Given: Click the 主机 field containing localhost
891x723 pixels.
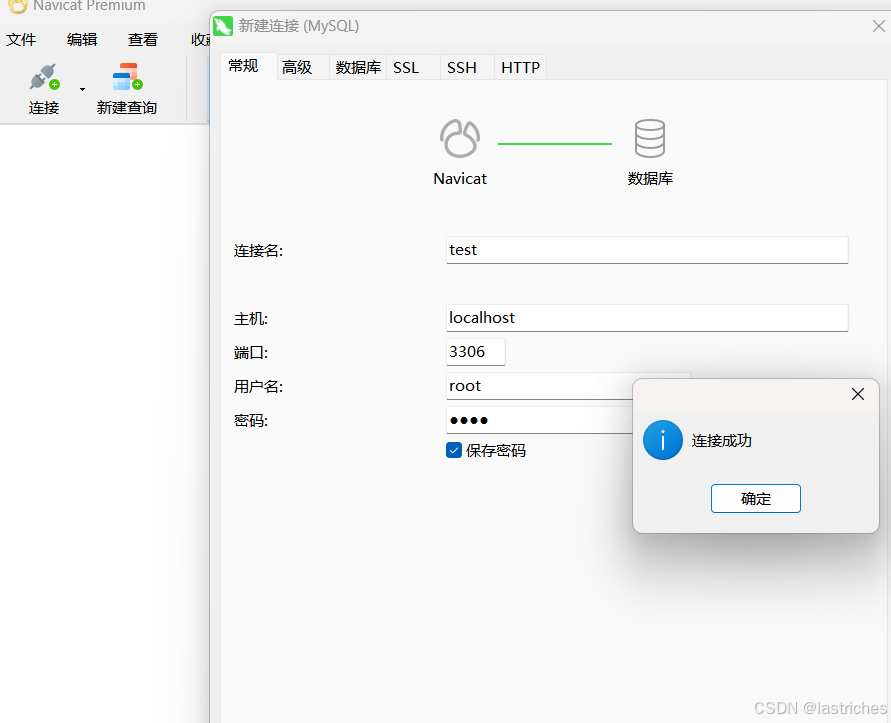Looking at the screenshot, I should [647, 318].
